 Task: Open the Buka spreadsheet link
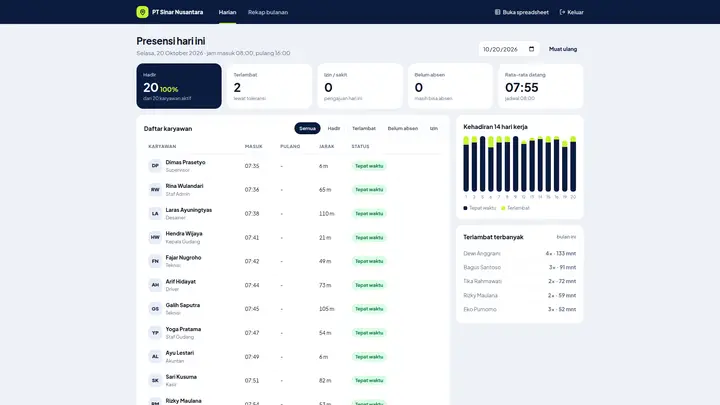click(521, 12)
